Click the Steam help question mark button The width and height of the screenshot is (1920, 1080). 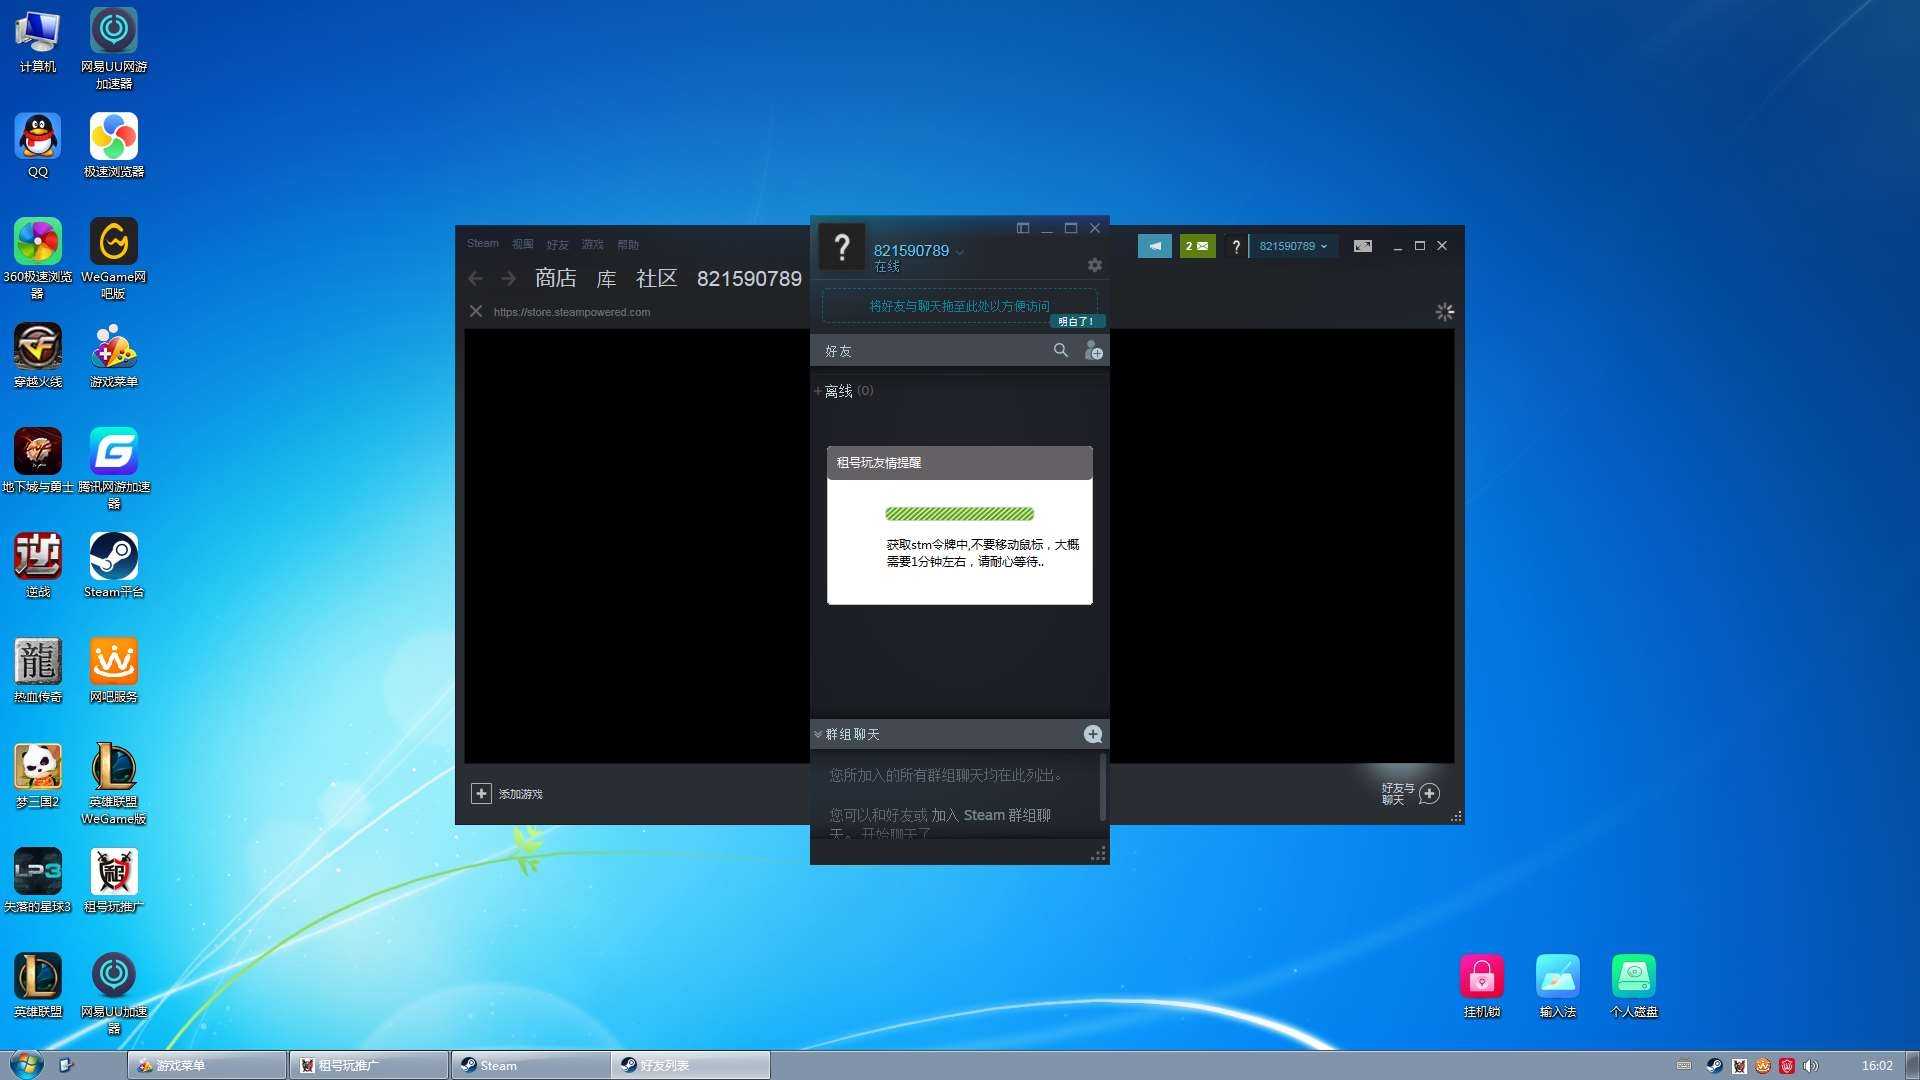click(x=1236, y=246)
